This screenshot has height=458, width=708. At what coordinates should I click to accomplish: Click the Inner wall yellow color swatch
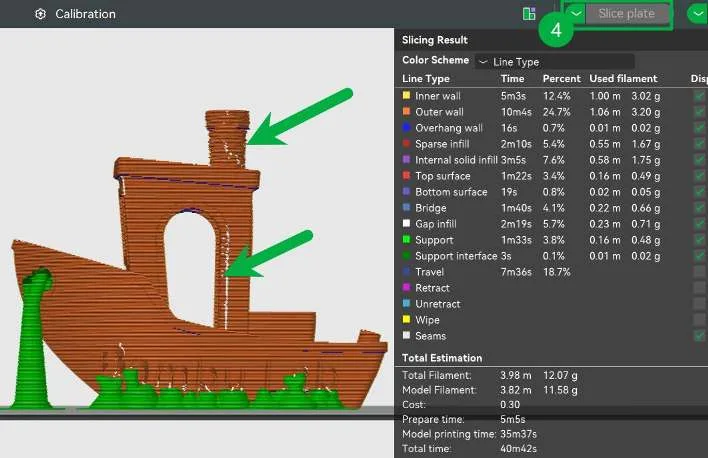tap(406, 95)
